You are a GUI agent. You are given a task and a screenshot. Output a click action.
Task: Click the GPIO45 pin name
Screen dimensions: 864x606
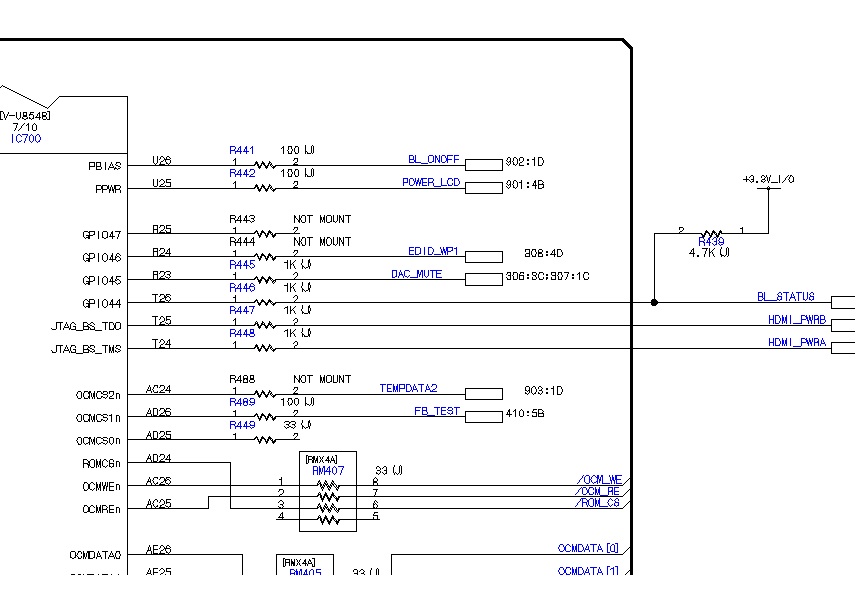(x=101, y=280)
